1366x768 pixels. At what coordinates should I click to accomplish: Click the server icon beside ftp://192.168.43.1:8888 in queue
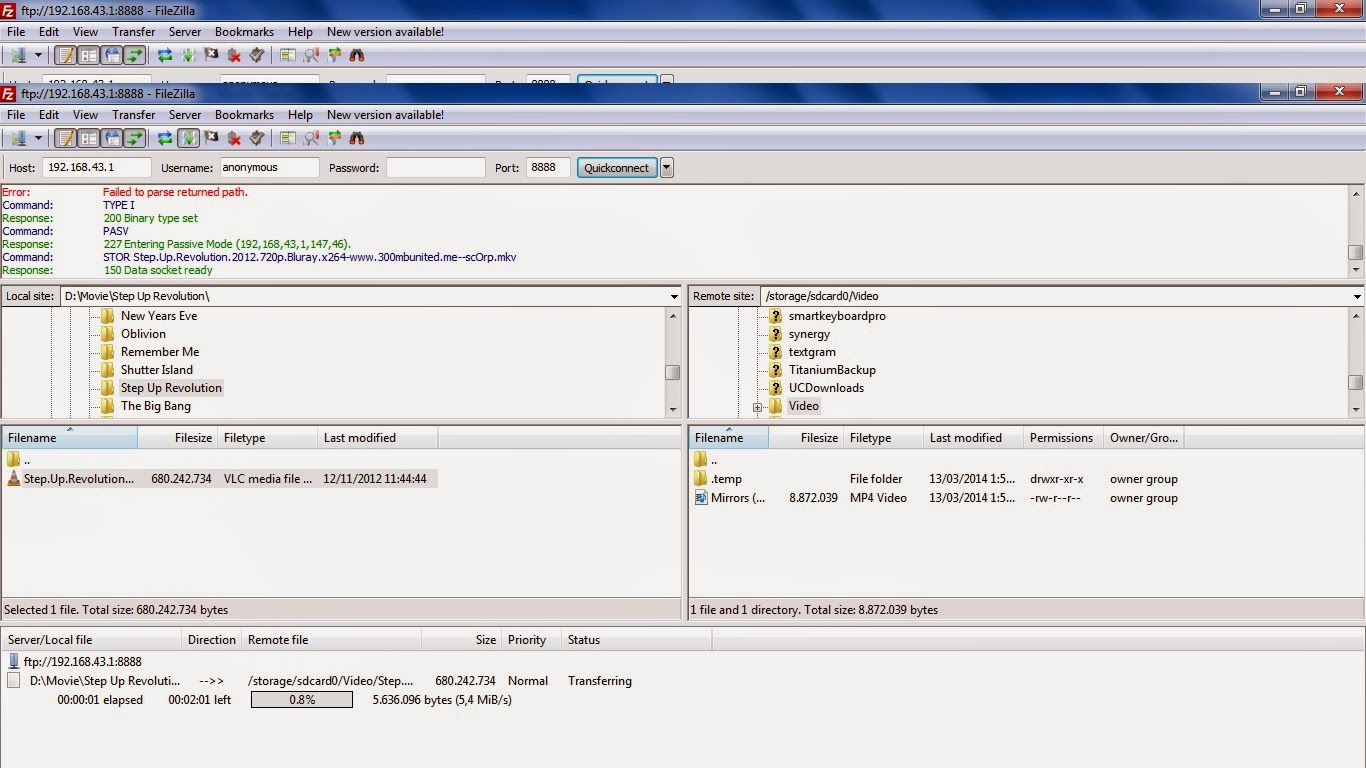(14, 661)
